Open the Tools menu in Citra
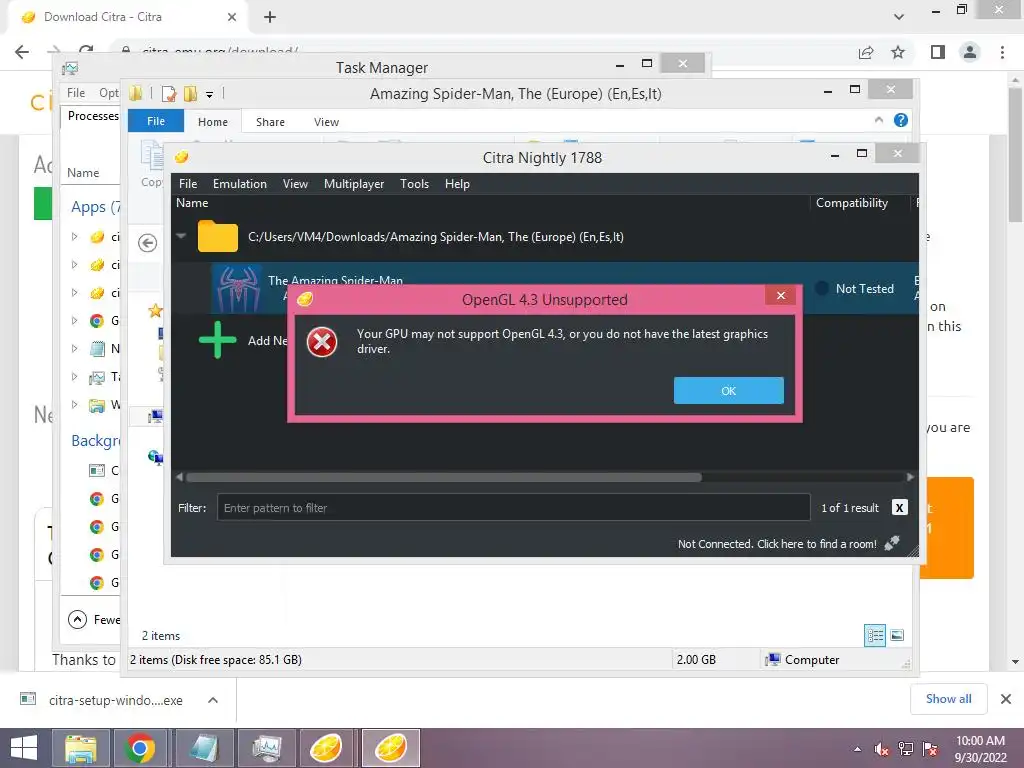This screenshot has height=768, width=1024. tap(415, 184)
